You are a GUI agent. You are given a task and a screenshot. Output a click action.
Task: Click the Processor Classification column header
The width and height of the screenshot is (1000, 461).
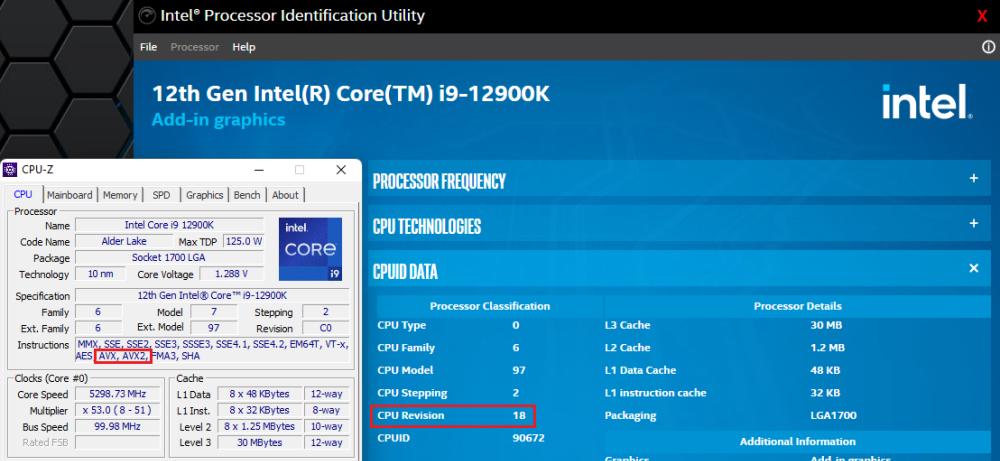[490, 306]
